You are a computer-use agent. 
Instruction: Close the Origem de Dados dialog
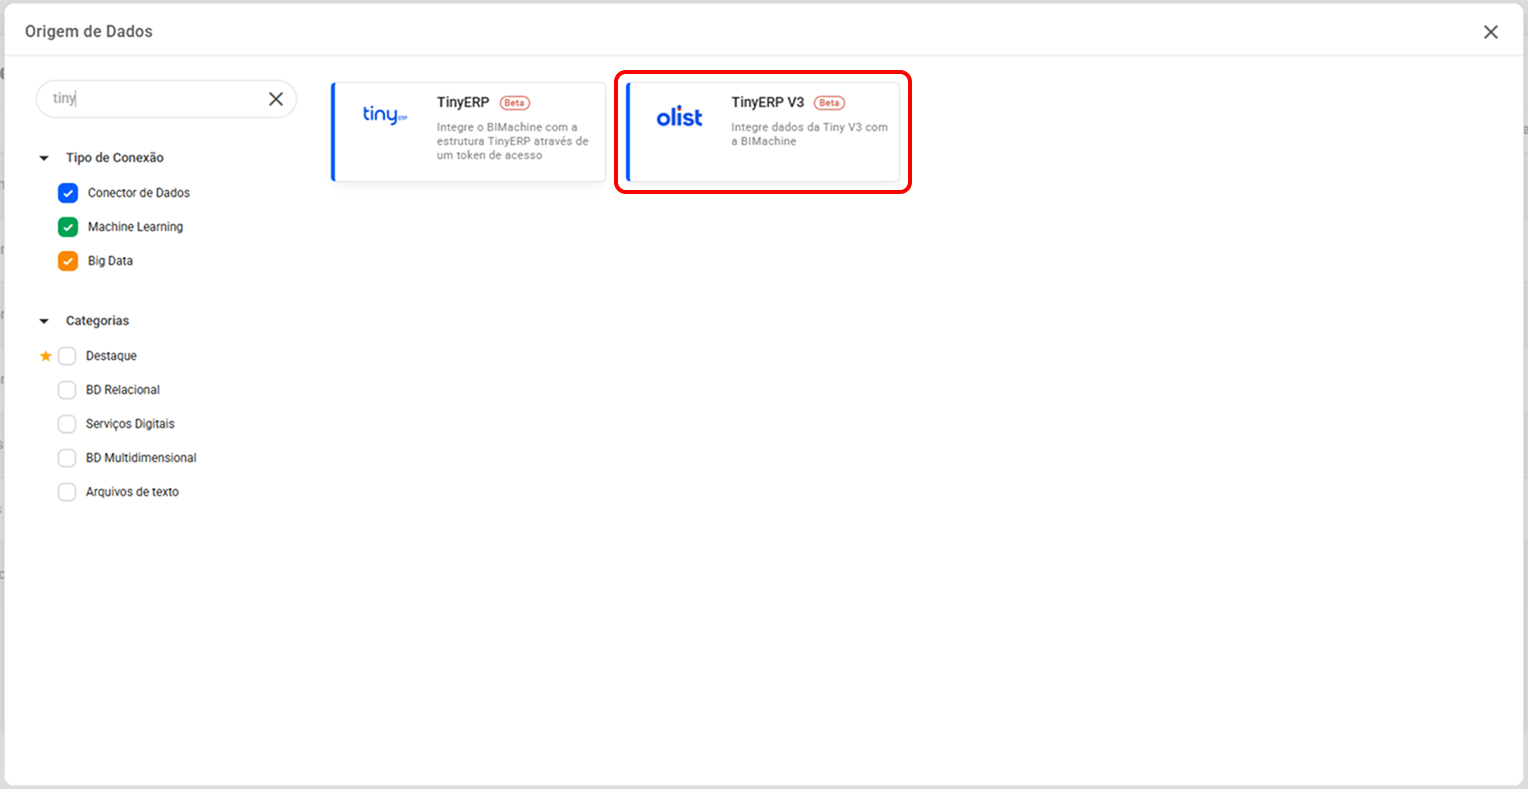click(x=1490, y=32)
